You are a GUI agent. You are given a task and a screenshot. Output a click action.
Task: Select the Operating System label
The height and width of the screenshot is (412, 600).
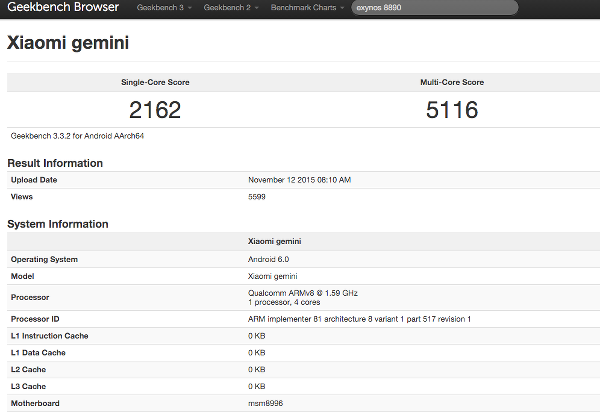[x=44, y=259]
